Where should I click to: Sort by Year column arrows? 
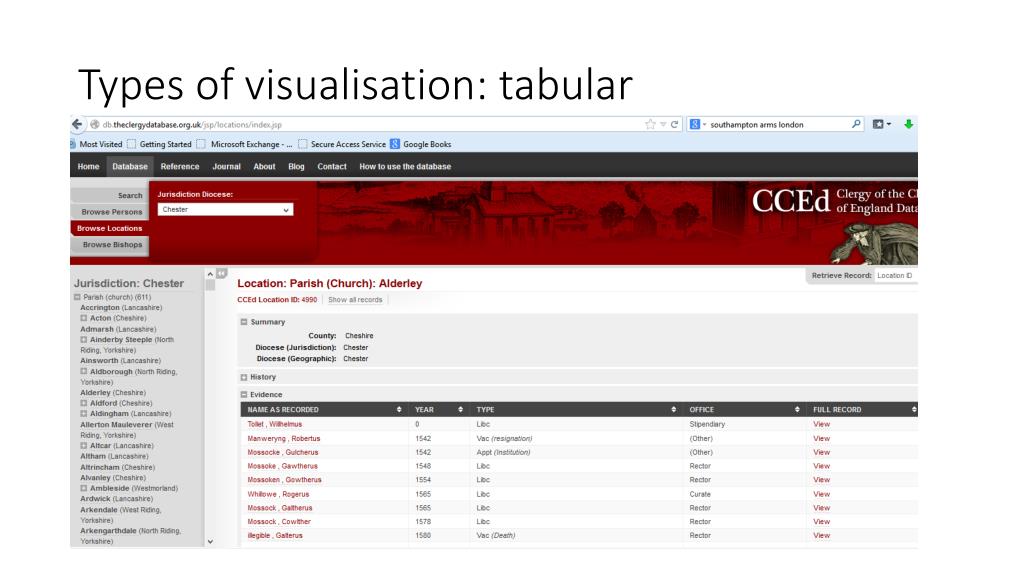460,409
